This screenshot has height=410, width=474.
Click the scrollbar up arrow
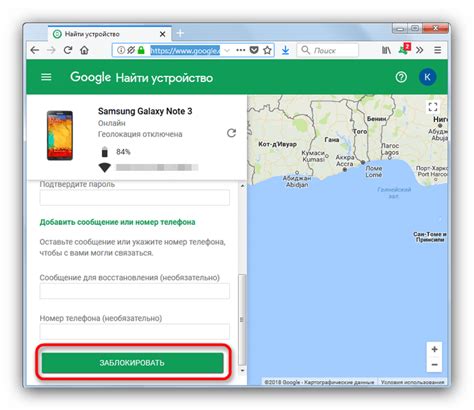pyautogui.click(x=242, y=185)
